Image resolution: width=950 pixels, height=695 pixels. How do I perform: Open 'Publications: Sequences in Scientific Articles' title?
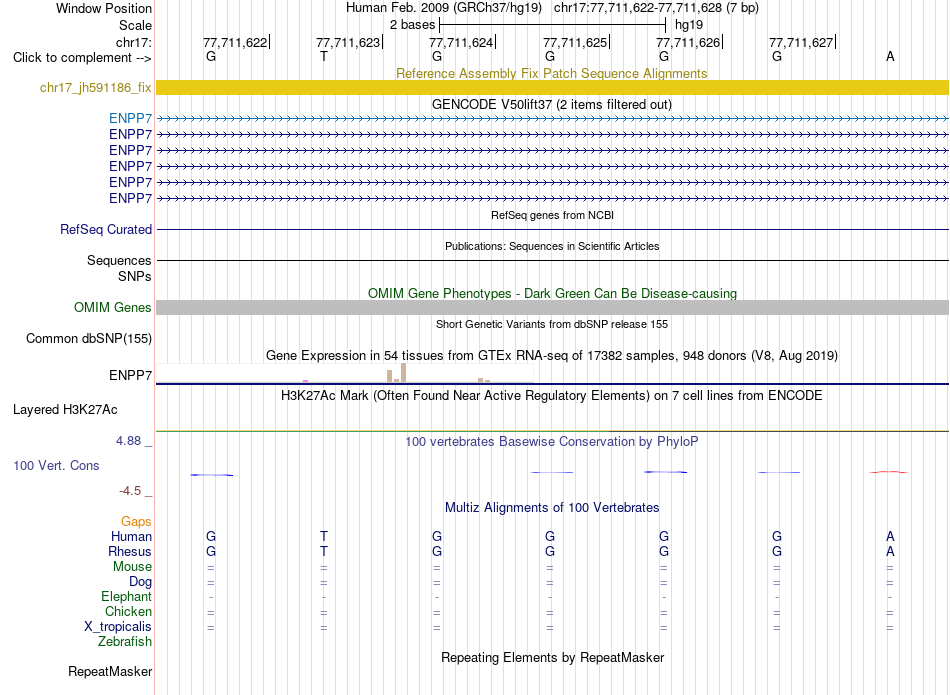[552, 246]
